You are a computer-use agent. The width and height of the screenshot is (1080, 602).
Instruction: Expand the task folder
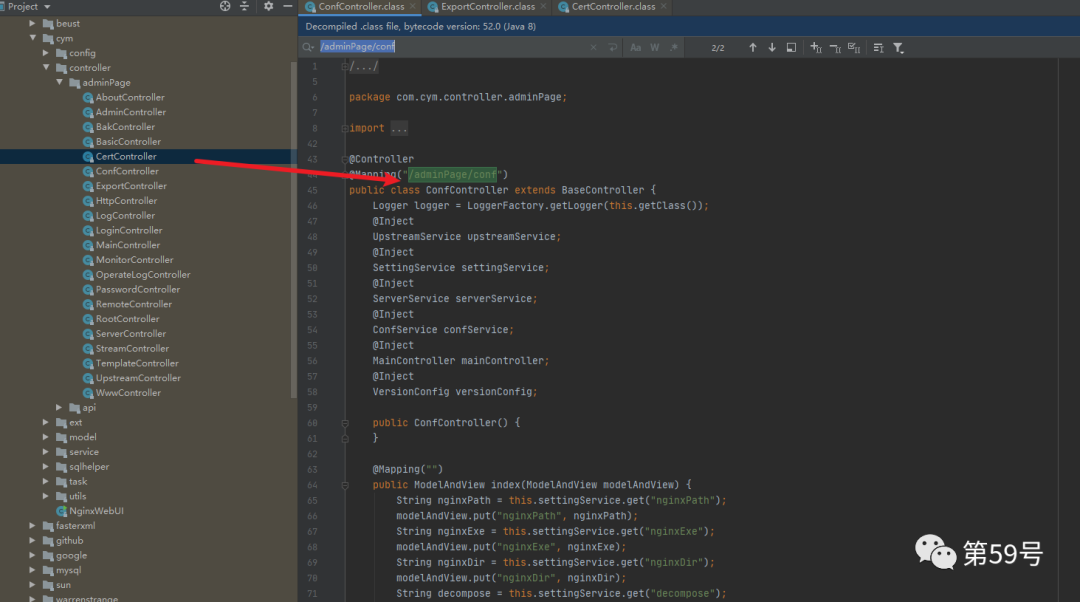click(45, 481)
